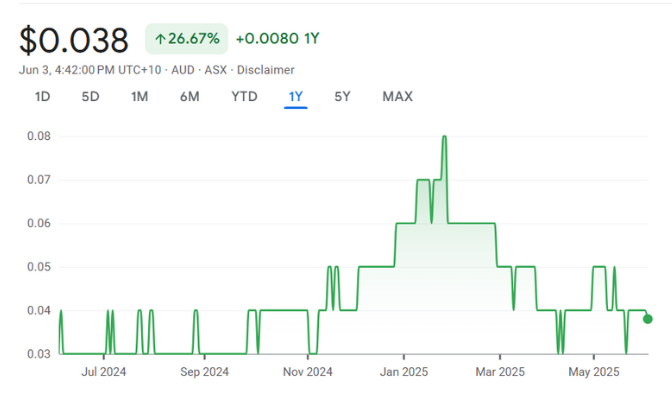
Task: Click the 0.06 y-axis label
Action: tap(39, 223)
